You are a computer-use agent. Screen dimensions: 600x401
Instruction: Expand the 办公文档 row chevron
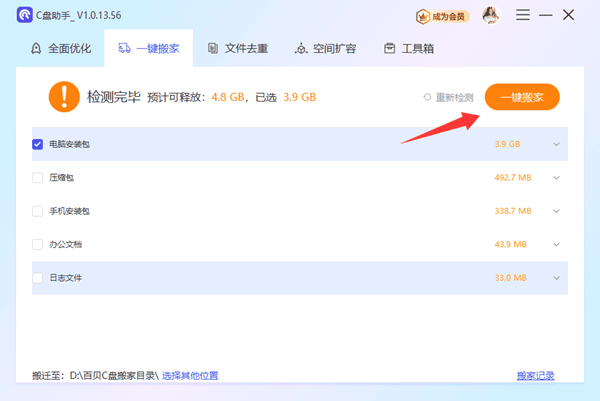tap(556, 245)
